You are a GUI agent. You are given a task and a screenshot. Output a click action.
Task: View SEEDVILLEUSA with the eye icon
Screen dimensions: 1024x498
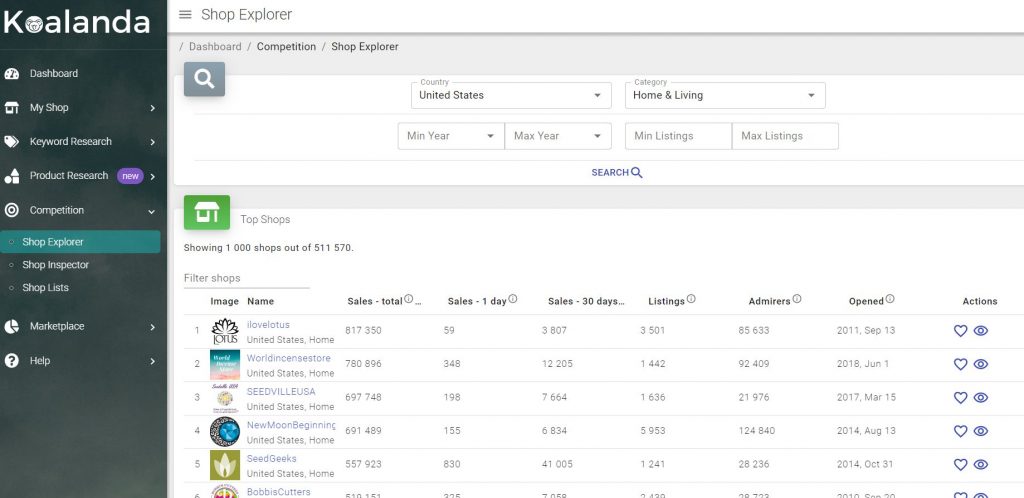(x=981, y=397)
